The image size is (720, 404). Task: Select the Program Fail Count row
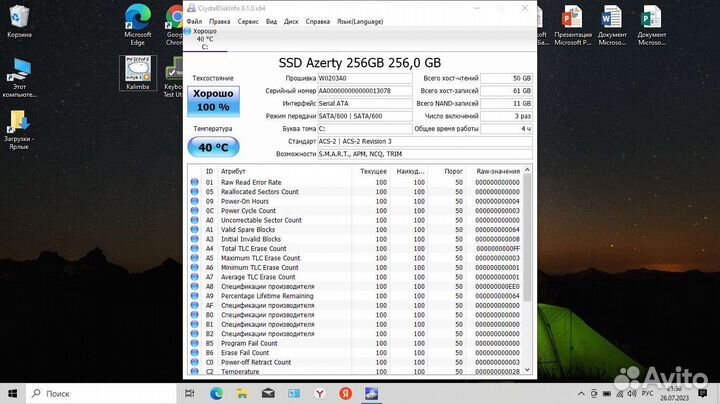[x=355, y=343]
